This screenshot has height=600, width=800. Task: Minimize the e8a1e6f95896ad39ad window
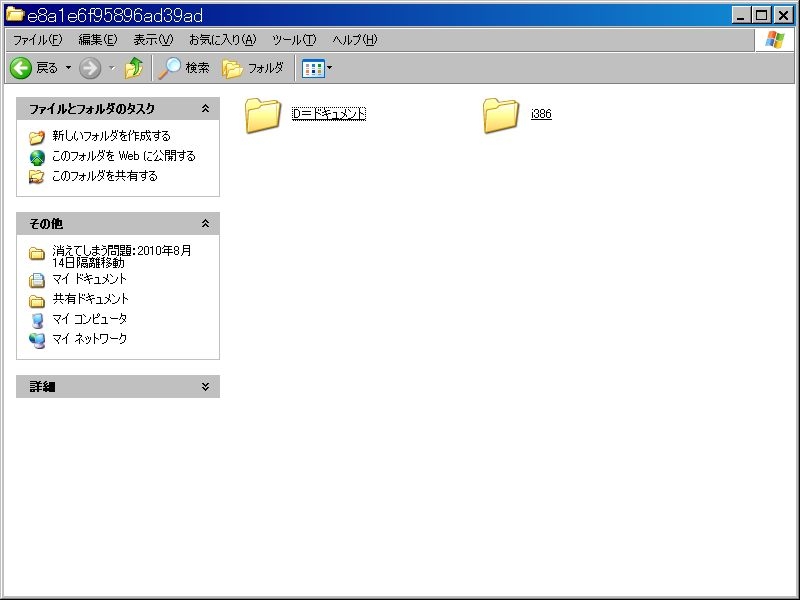pos(741,15)
